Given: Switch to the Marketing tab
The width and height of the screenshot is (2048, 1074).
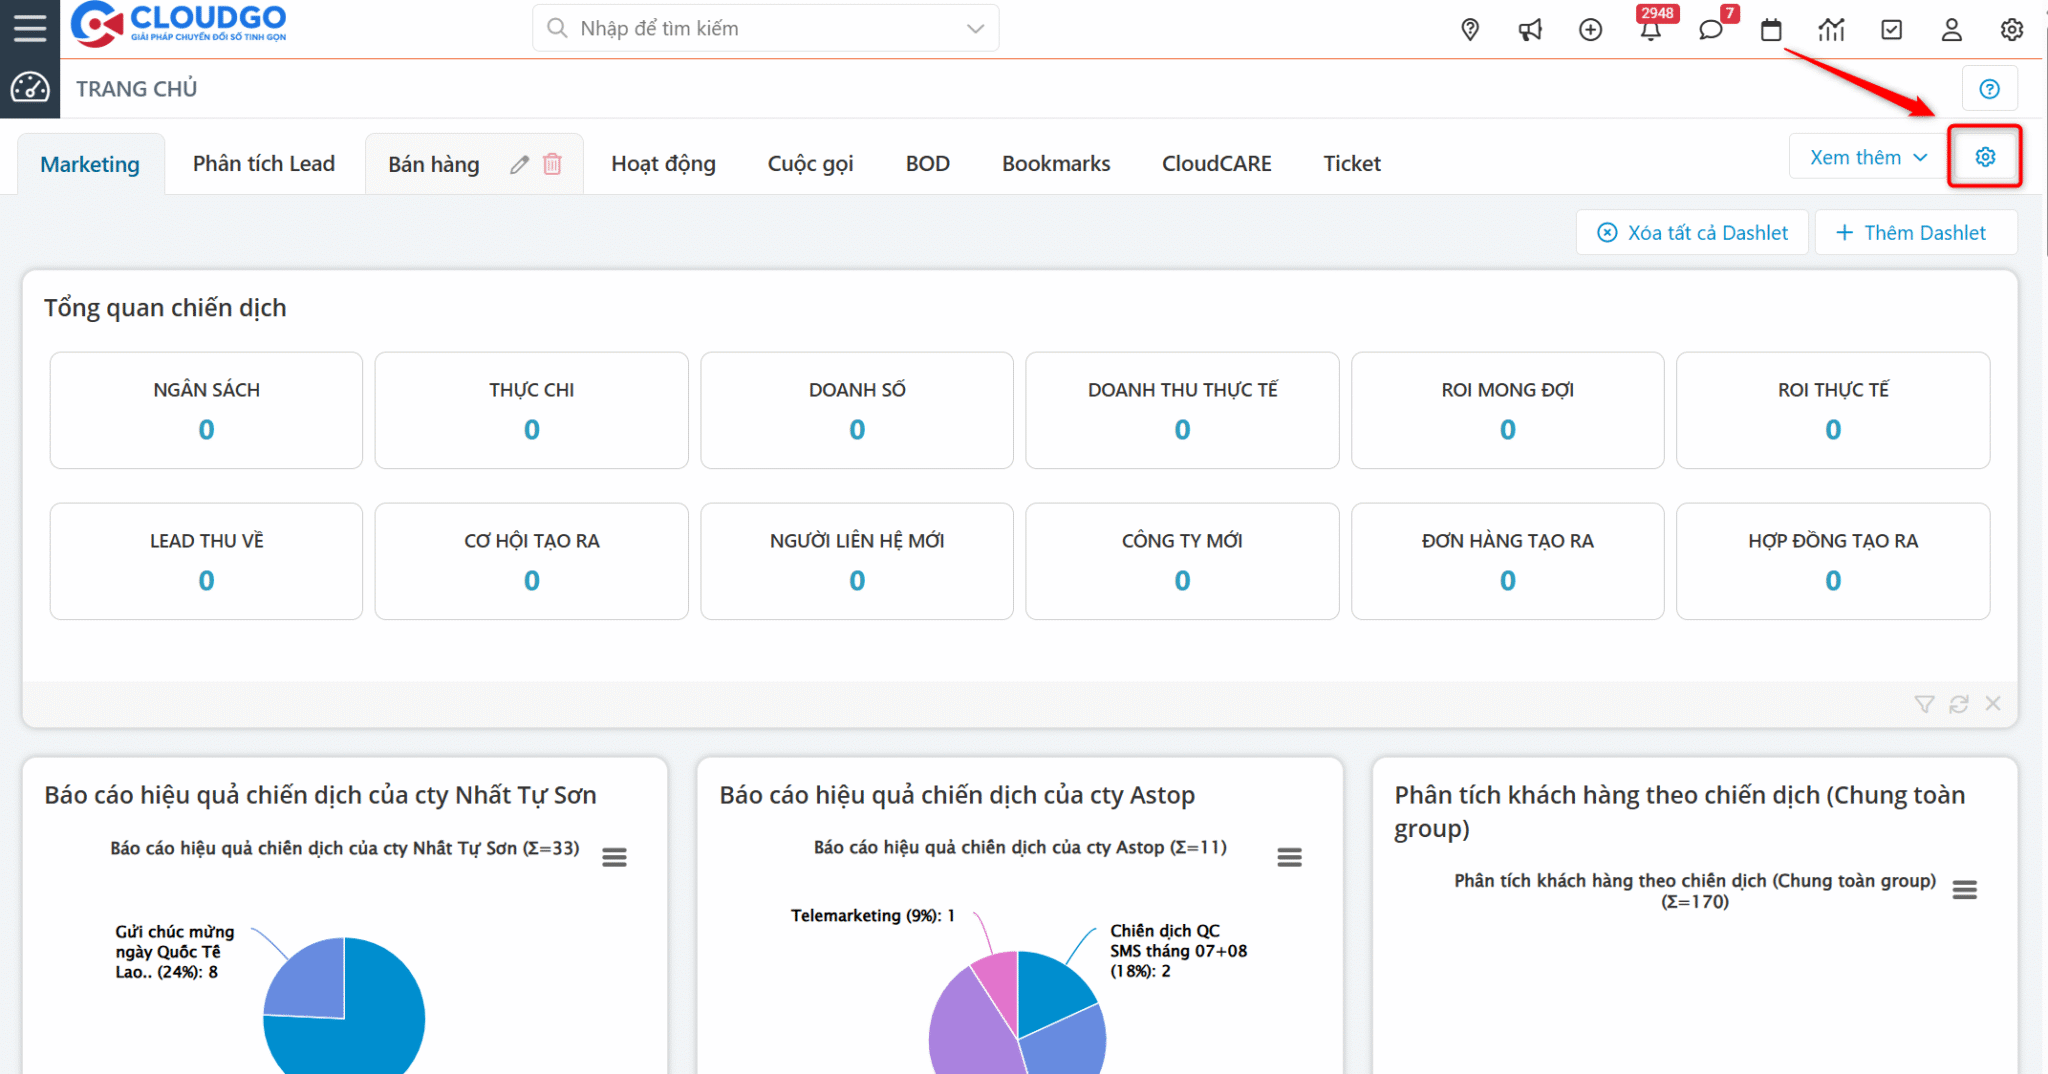Looking at the screenshot, I should pyautogui.click(x=90, y=164).
